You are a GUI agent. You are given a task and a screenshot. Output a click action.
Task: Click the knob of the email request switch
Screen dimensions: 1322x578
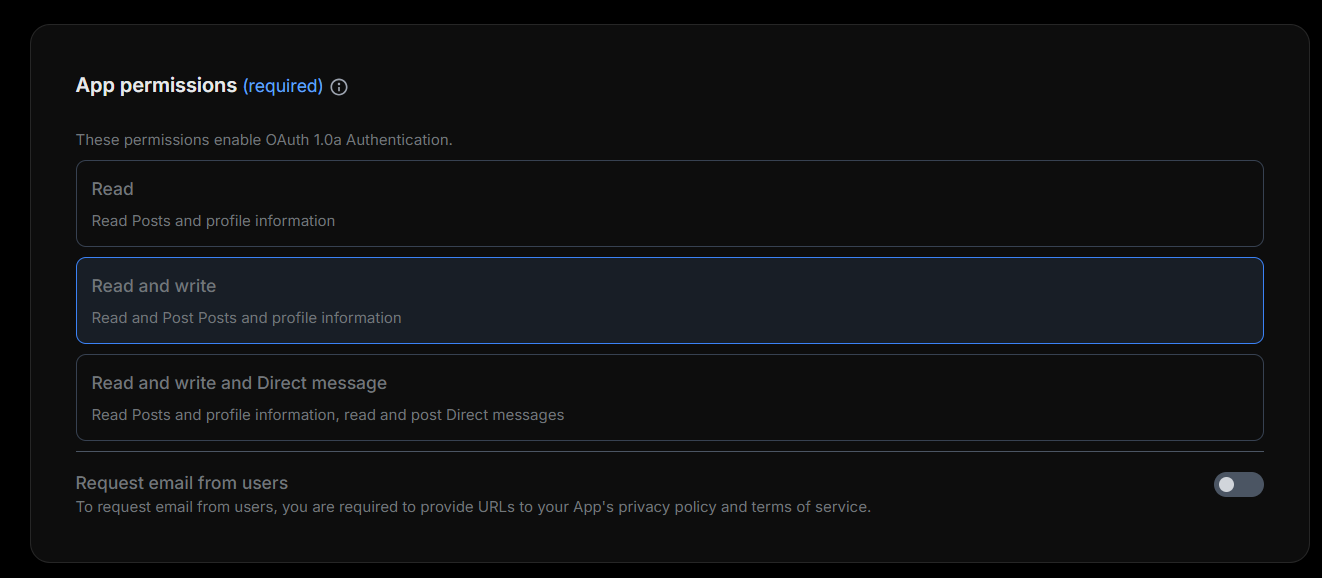[1227, 485]
